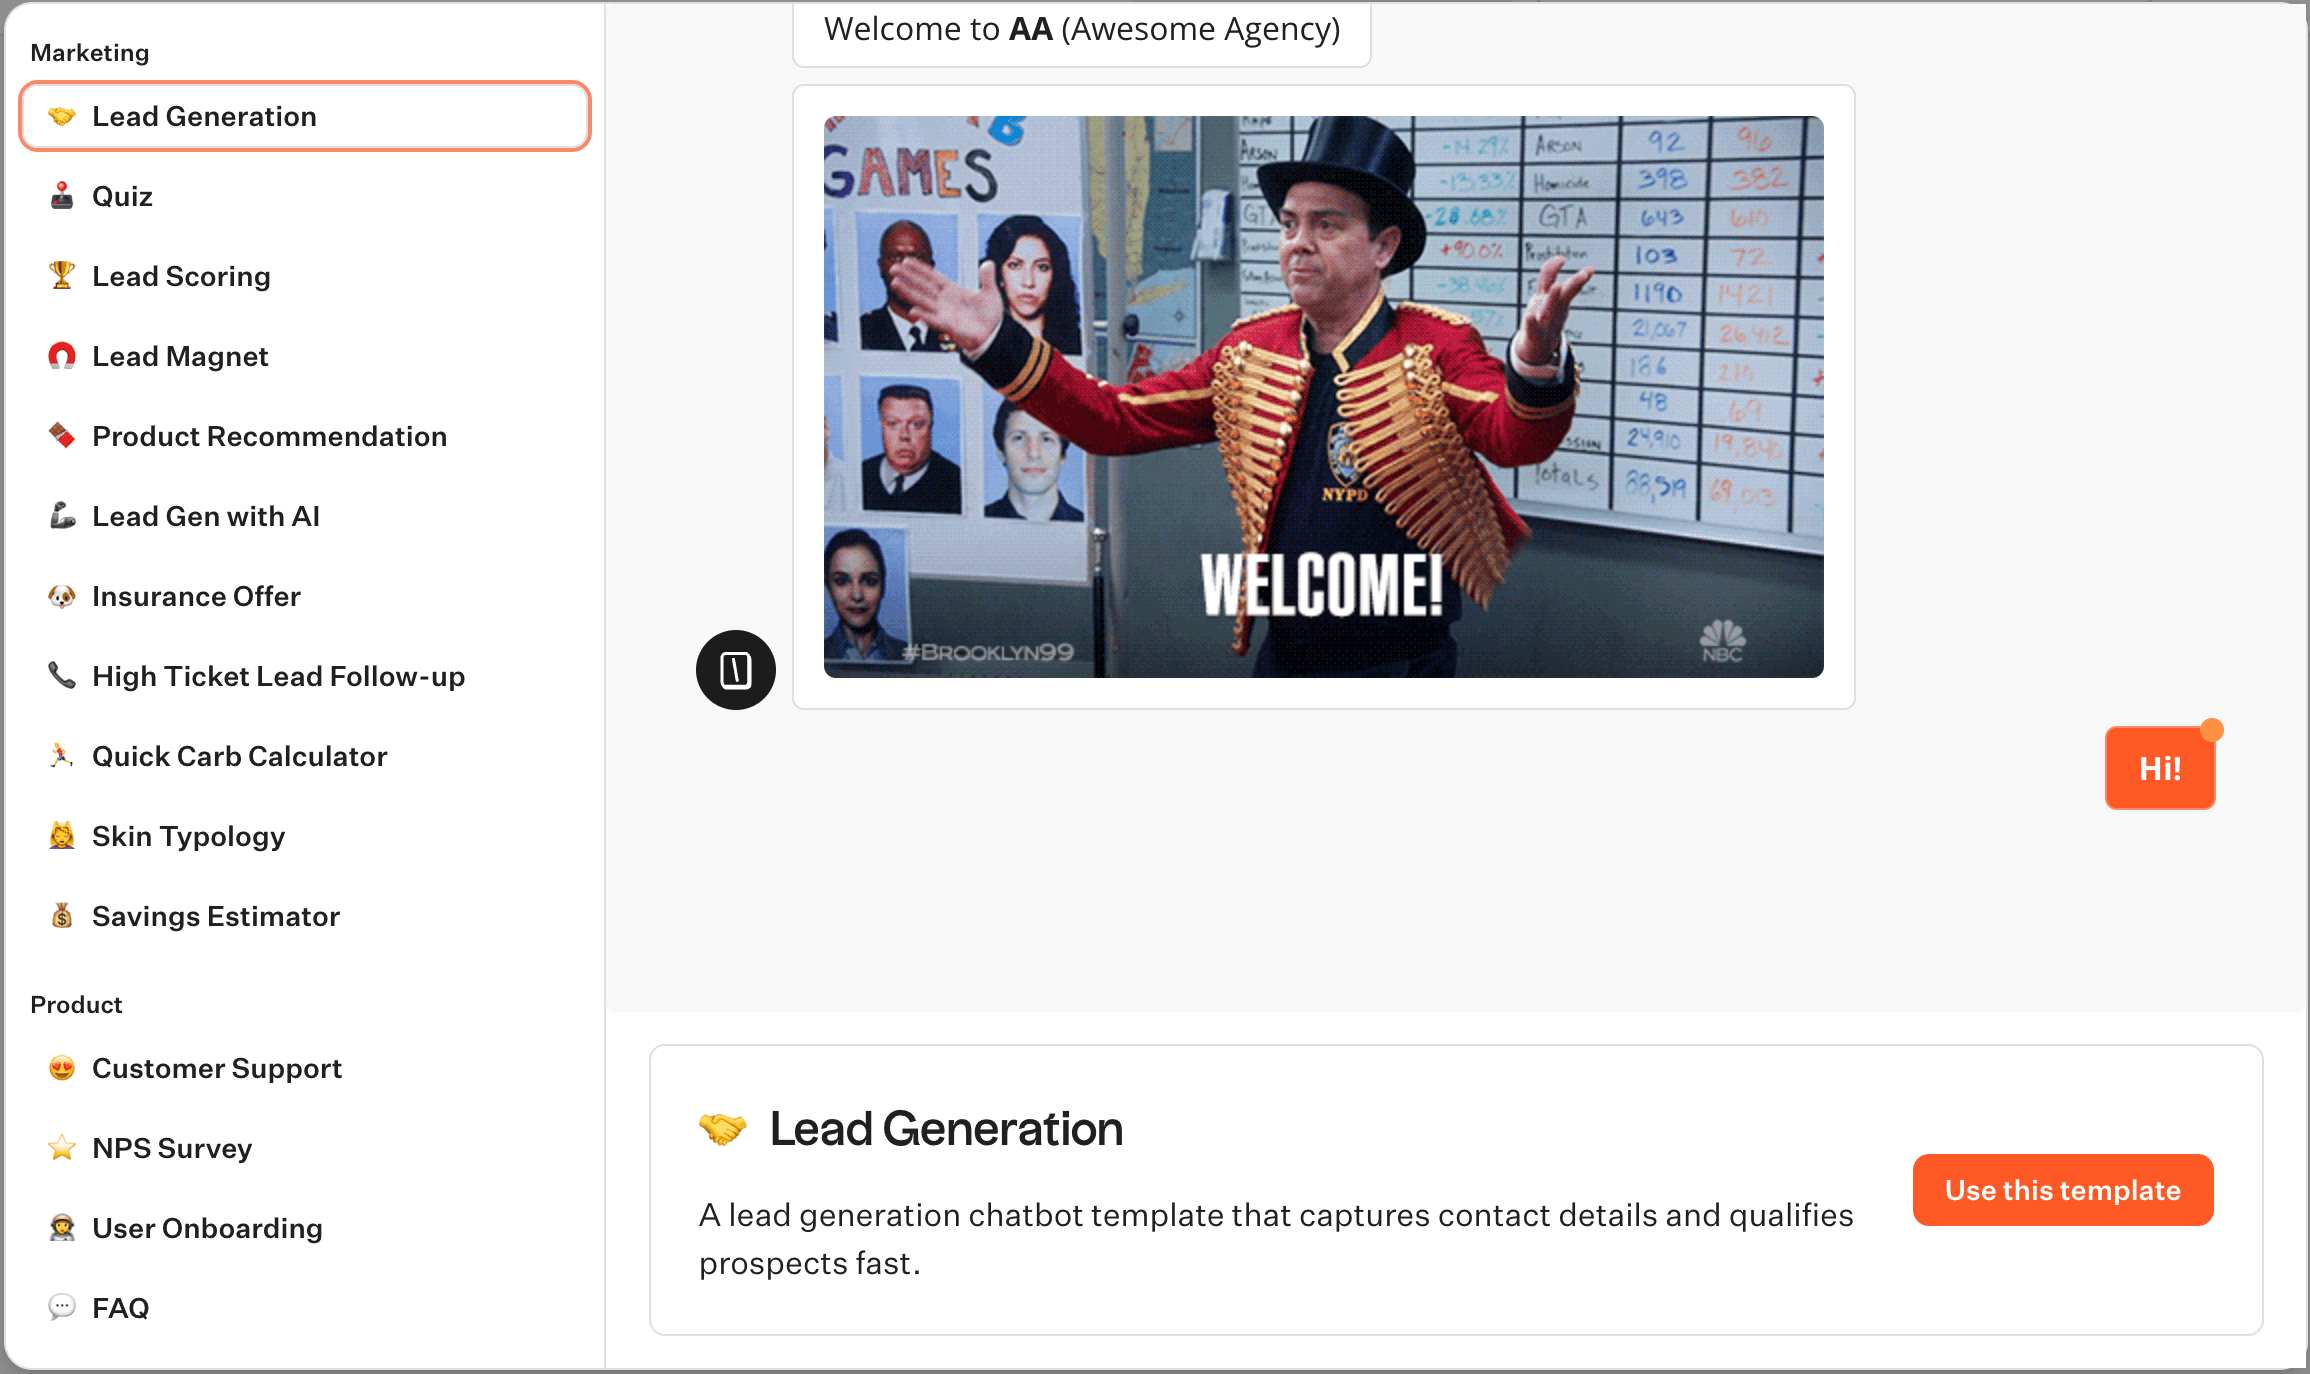The width and height of the screenshot is (2310, 1374).
Task: Click the orange Hi! reply button
Action: point(2160,768)
